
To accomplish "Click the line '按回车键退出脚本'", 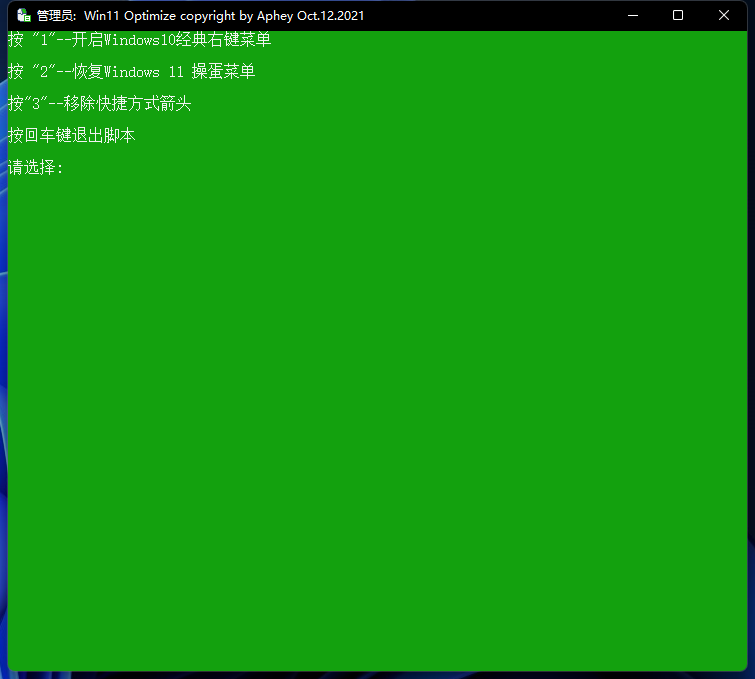I will click(72, 135).
